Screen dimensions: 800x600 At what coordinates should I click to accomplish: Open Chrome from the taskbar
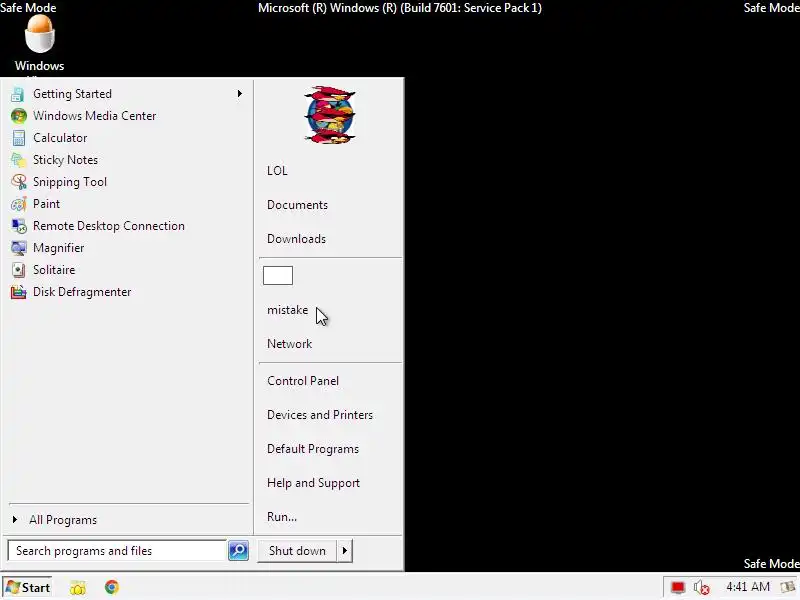112,587
